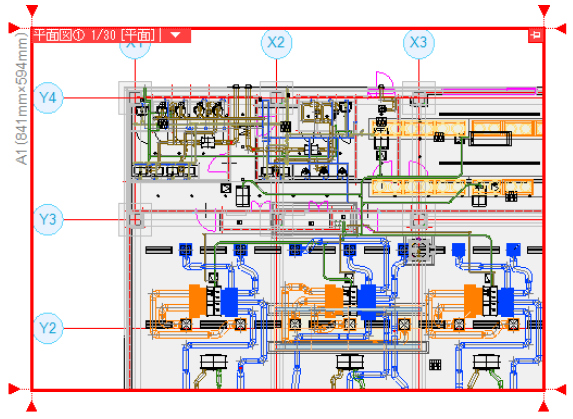Click the top-right downward red triangle handle
The width and height of the screenshot is (573, 419).
coord(544,11)
